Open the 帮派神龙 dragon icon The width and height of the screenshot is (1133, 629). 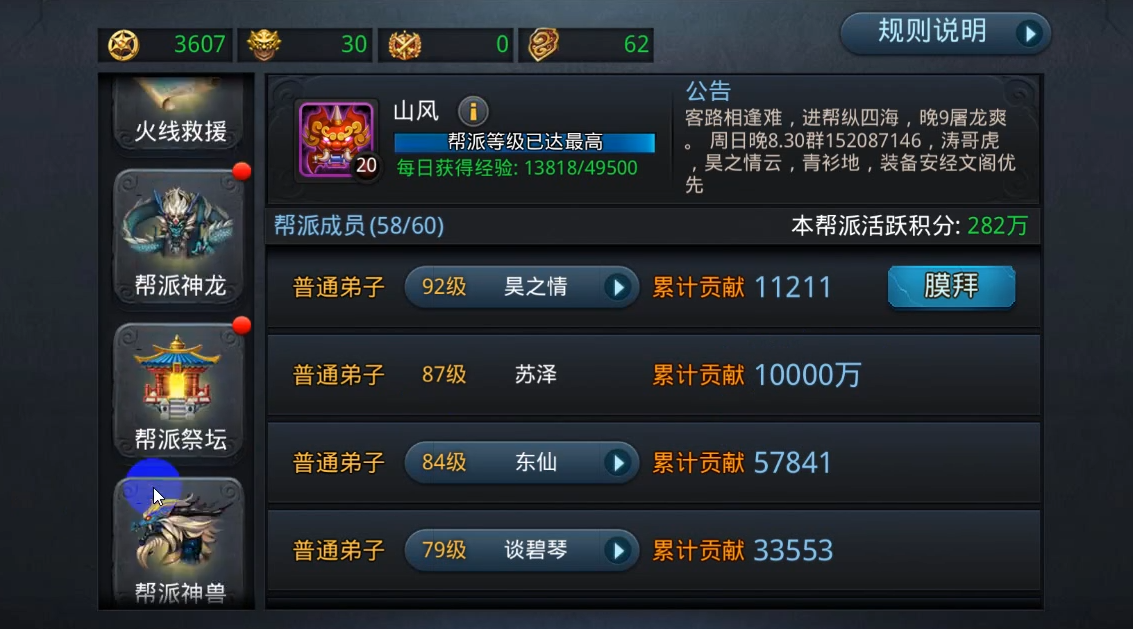coord(178,237)
